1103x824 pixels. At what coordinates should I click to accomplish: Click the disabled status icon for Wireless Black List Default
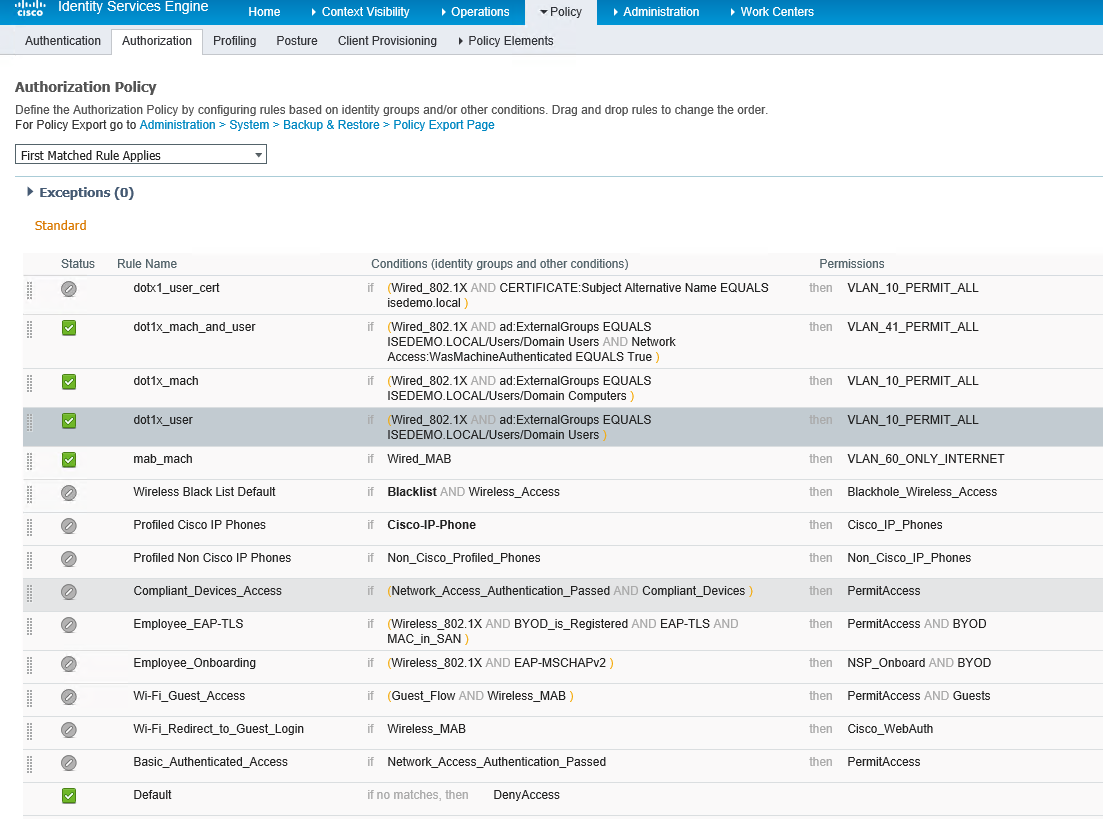pos(69,493)
